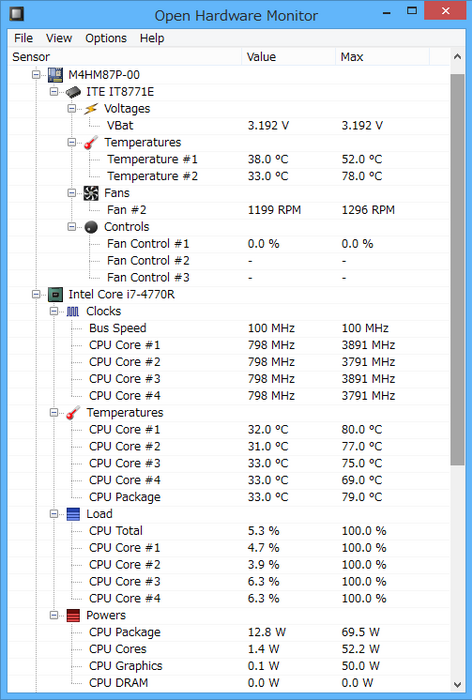472x700 pixels.
Task: Click the scrollbar down arrow
Action: (x=457, y=684)
